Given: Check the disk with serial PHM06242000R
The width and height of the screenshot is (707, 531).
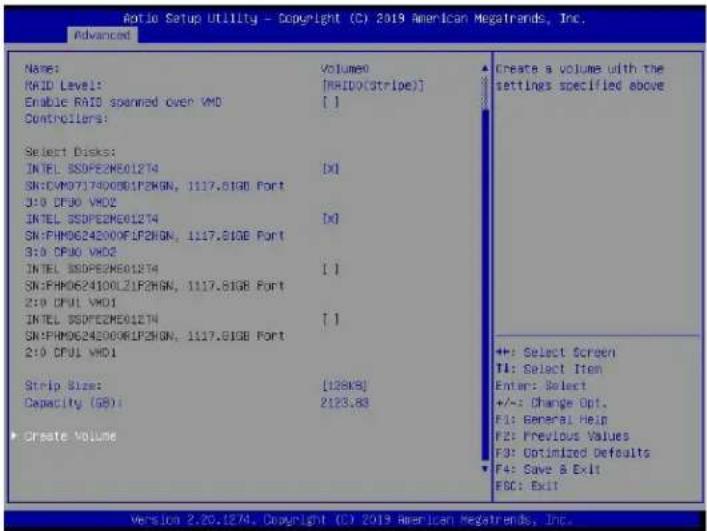Looking at the screenshot, I should pyautogui.click(x=331, y=319).
